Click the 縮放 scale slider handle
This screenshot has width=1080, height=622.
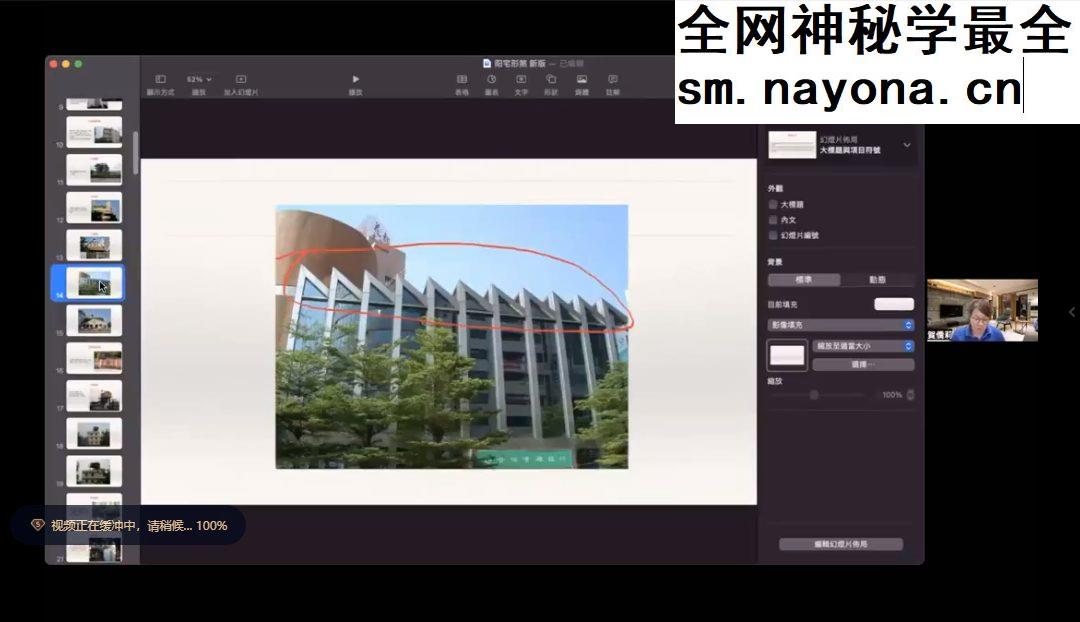click(x=814, y=395)
